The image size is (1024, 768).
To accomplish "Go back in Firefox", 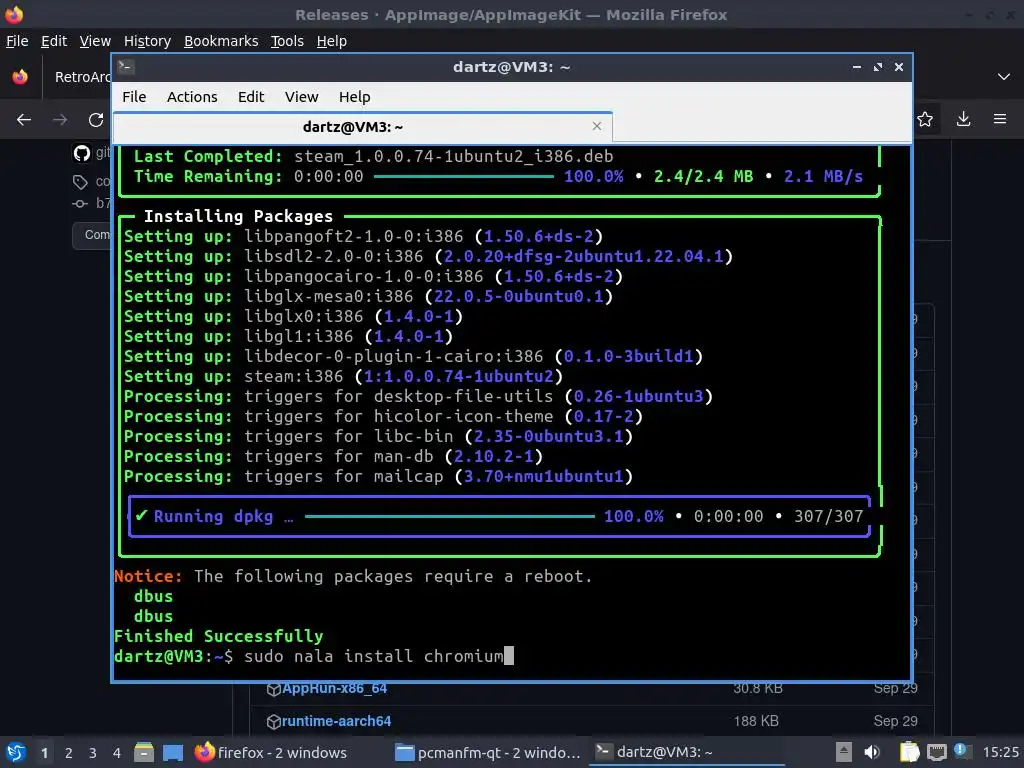I will click(x=24, y=120).
